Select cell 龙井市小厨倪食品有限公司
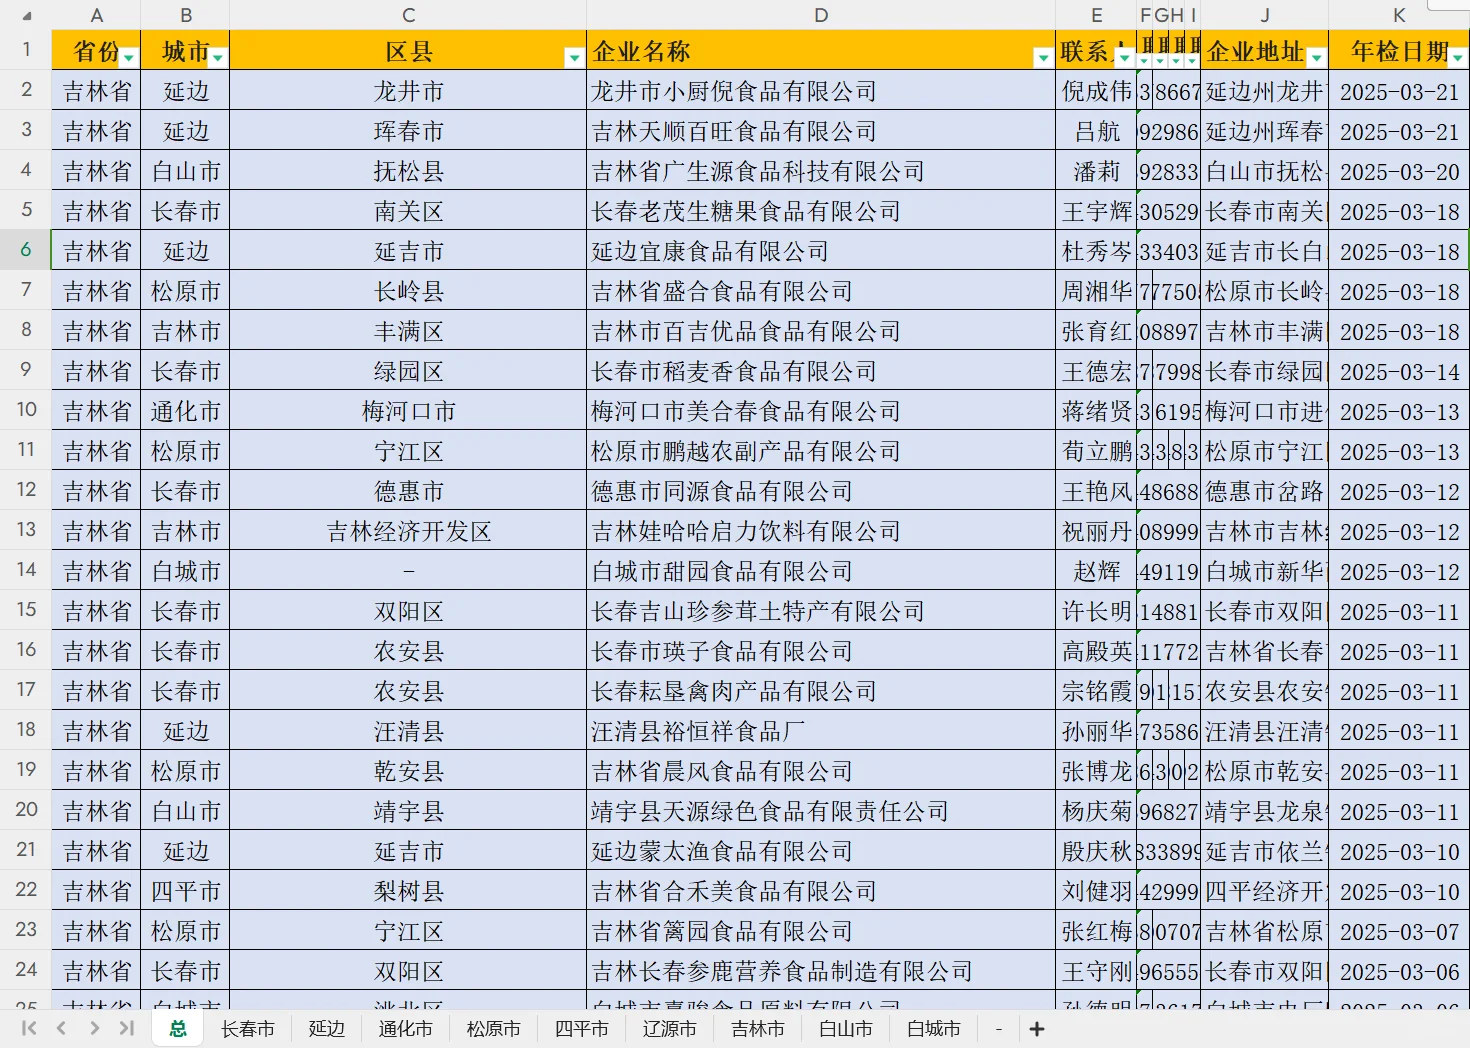1470x1048 pixels. coord(821,90)
